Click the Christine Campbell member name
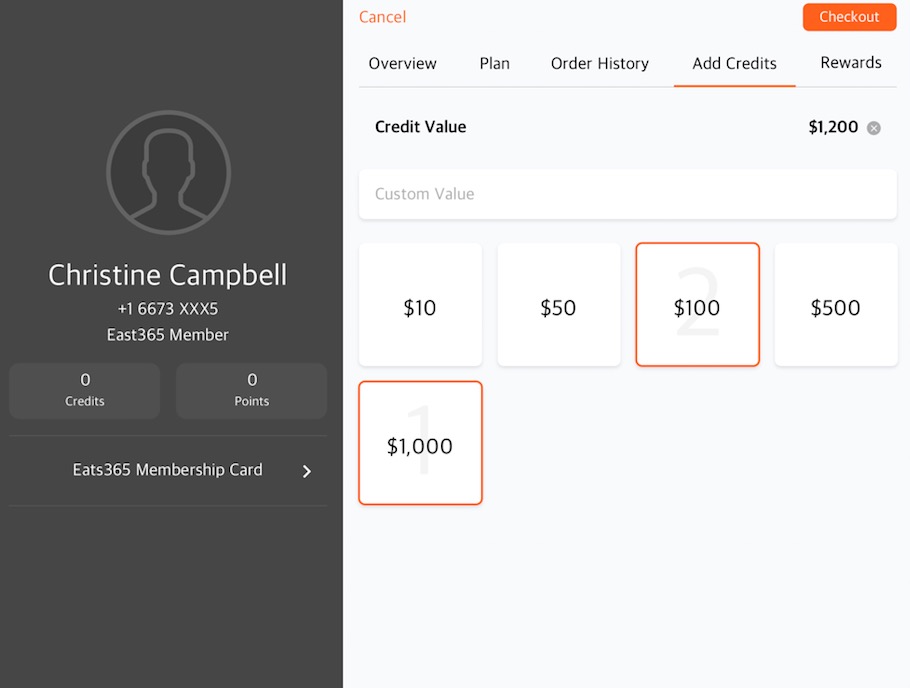910x688 pixels. tap(168, 275)
